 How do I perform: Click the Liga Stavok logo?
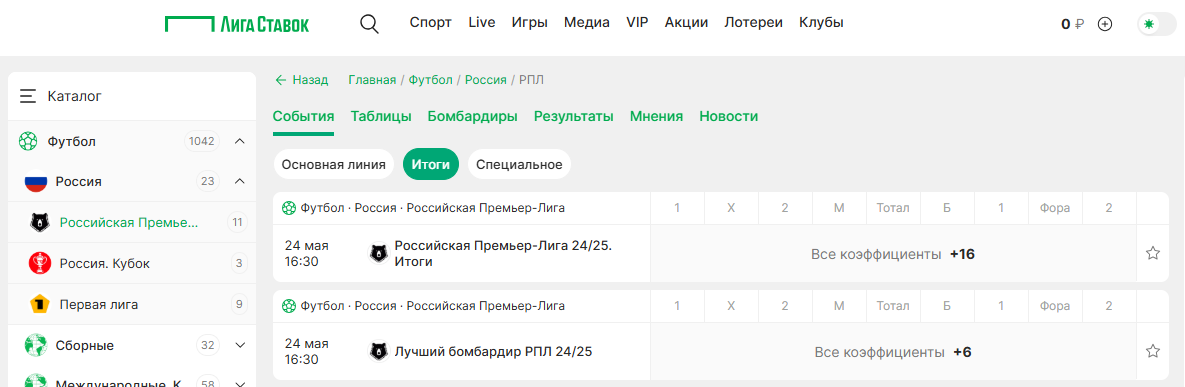point(237,23)
